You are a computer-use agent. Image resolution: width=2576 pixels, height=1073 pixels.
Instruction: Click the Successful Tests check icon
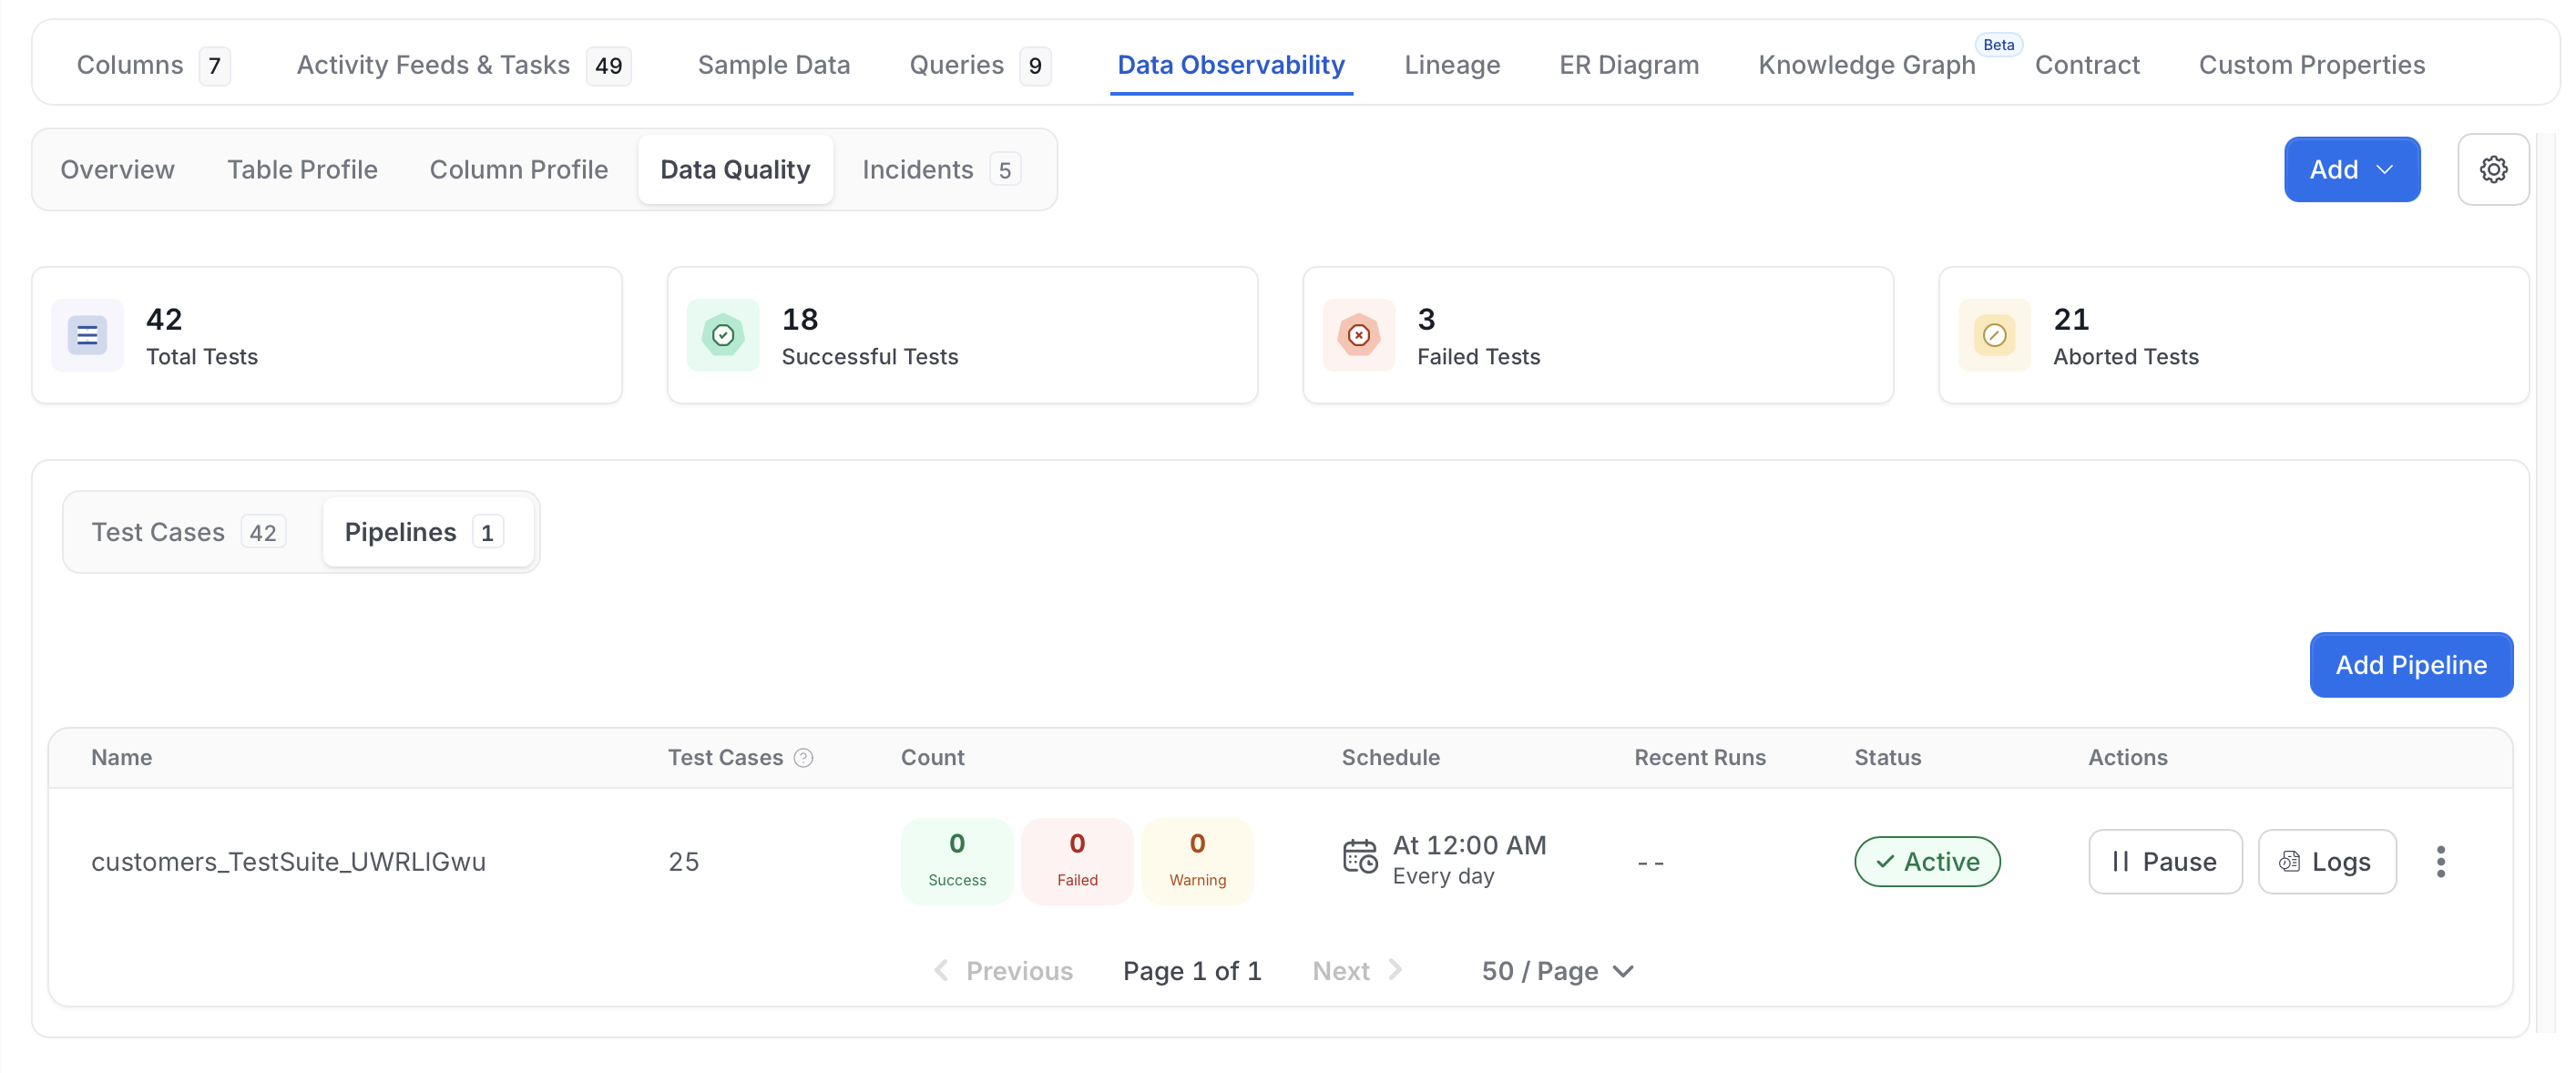point(723,335)
